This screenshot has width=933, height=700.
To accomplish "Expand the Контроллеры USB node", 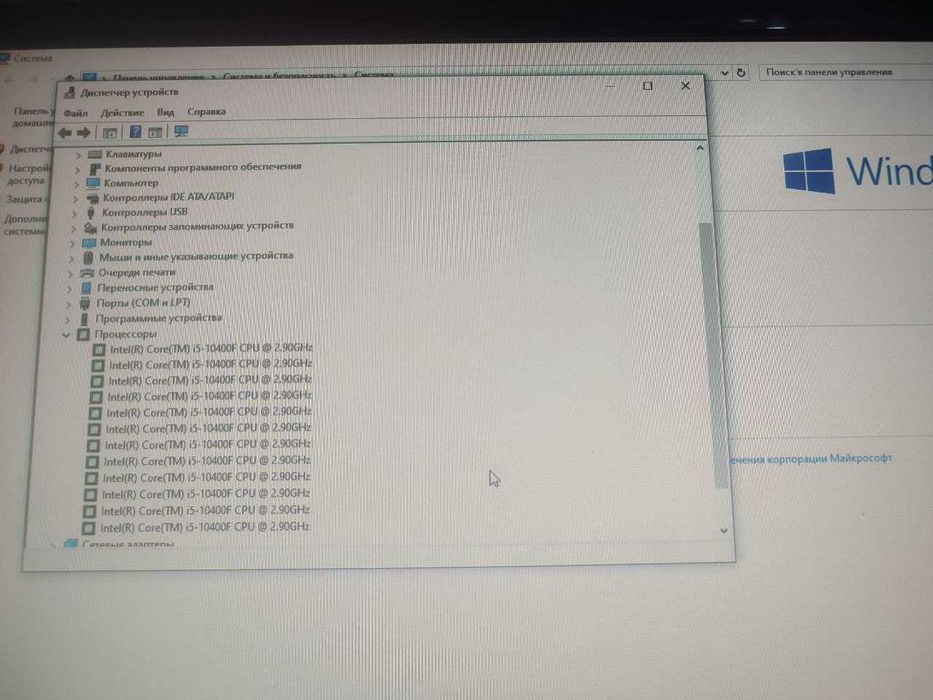I will 74,213.
